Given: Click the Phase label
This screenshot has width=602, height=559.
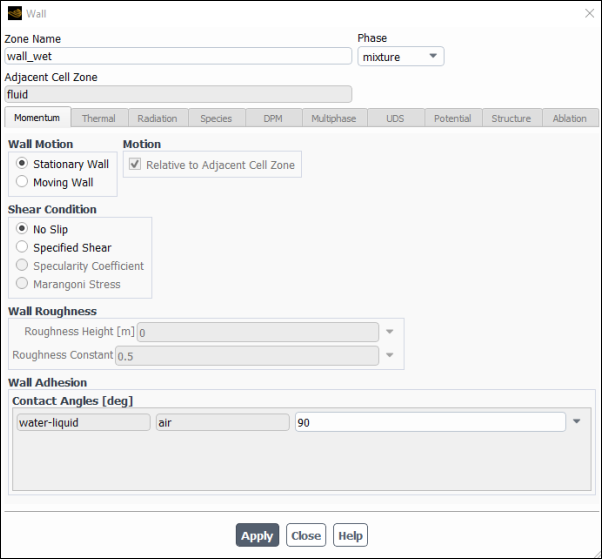Looking at the screenshot, I should point(372,38).
